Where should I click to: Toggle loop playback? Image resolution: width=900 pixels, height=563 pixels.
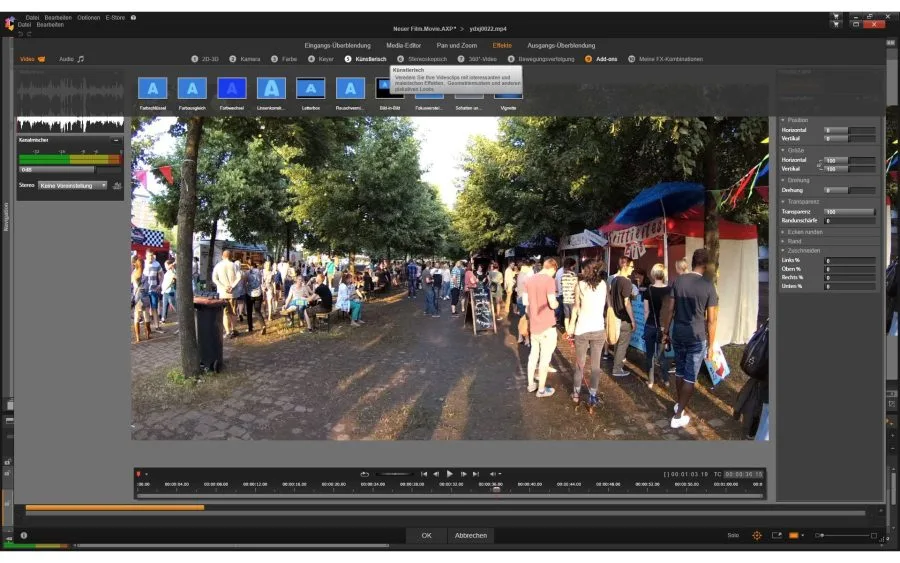click(364, 474)
